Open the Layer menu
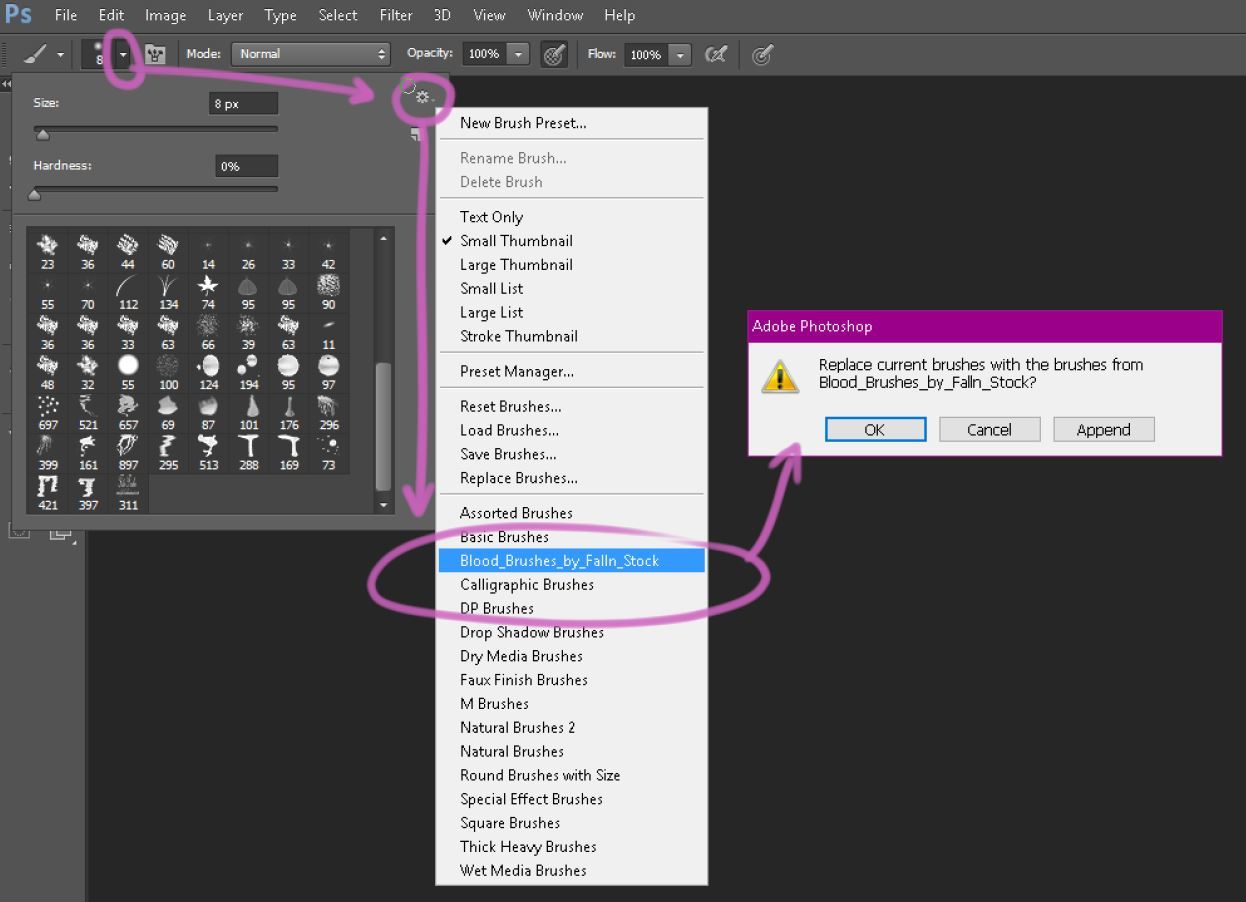 click(x=225, y=15)
